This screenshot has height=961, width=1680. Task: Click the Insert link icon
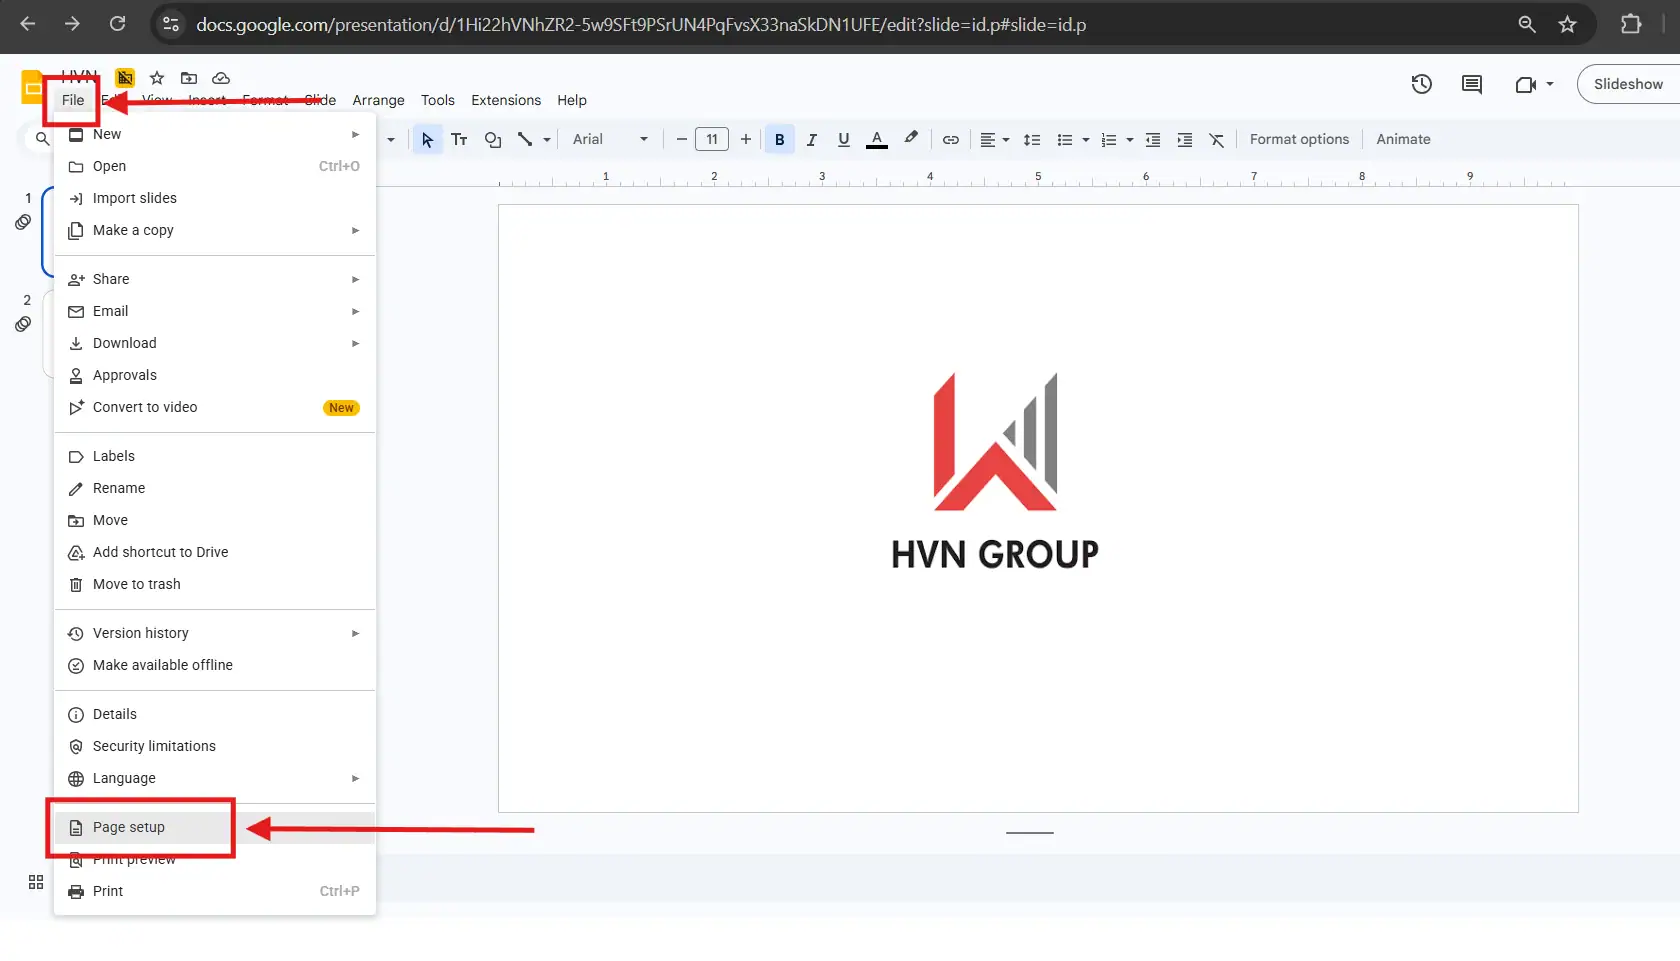(950, 140)
